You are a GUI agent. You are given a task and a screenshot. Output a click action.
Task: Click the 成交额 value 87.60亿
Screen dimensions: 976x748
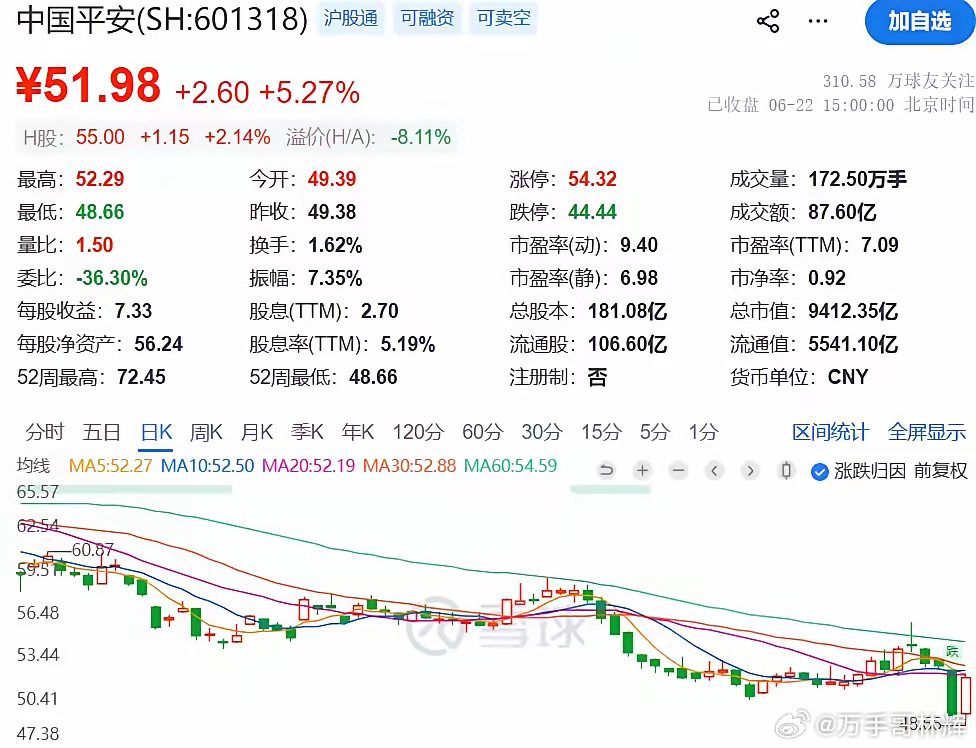pos(842,212)
